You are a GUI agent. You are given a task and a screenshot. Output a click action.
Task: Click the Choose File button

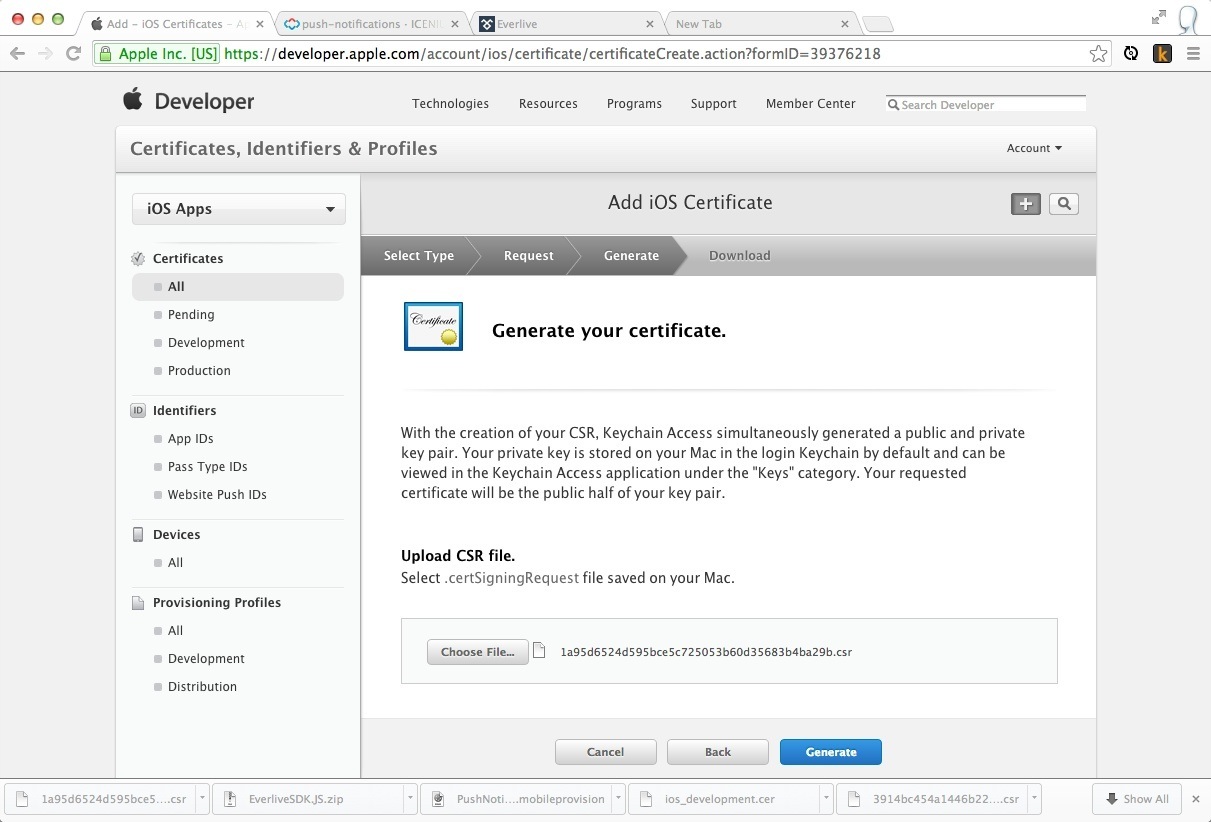pyautogui.click(x=477, y=652)
